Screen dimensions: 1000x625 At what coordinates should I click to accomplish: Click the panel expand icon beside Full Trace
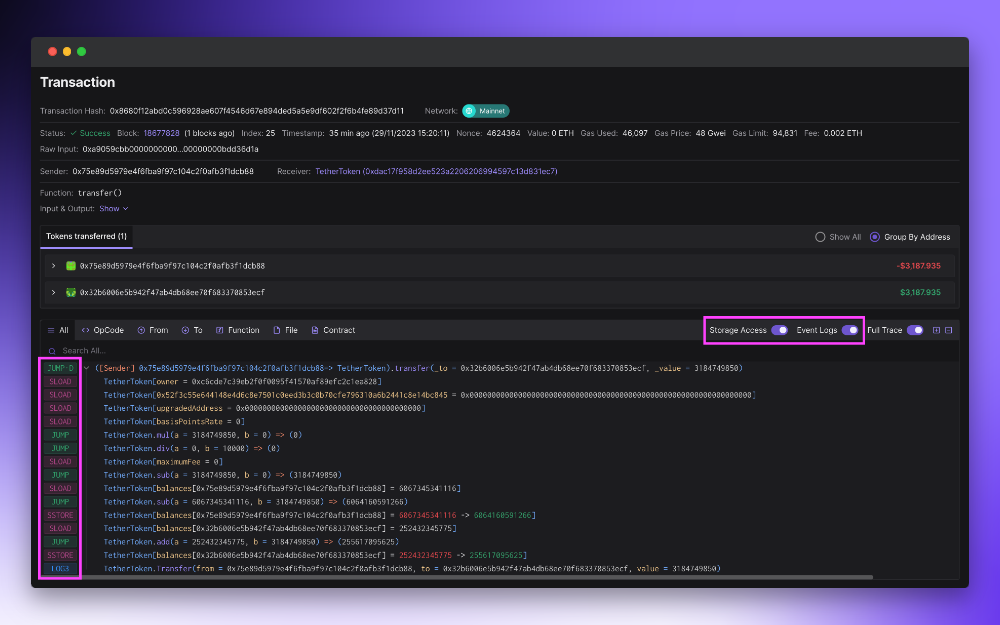[936, 329]
